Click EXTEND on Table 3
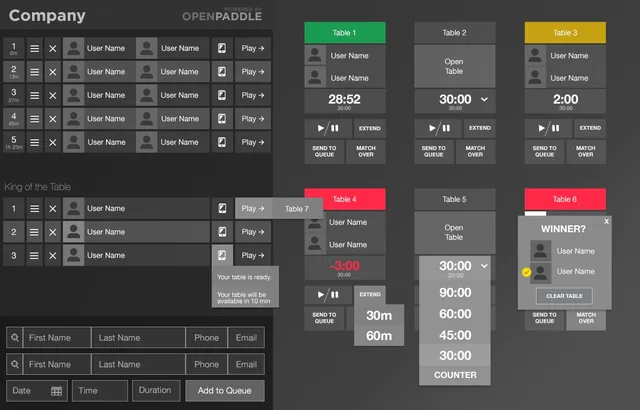The width and height of the screenshot is (640, 410). [590, 128]
